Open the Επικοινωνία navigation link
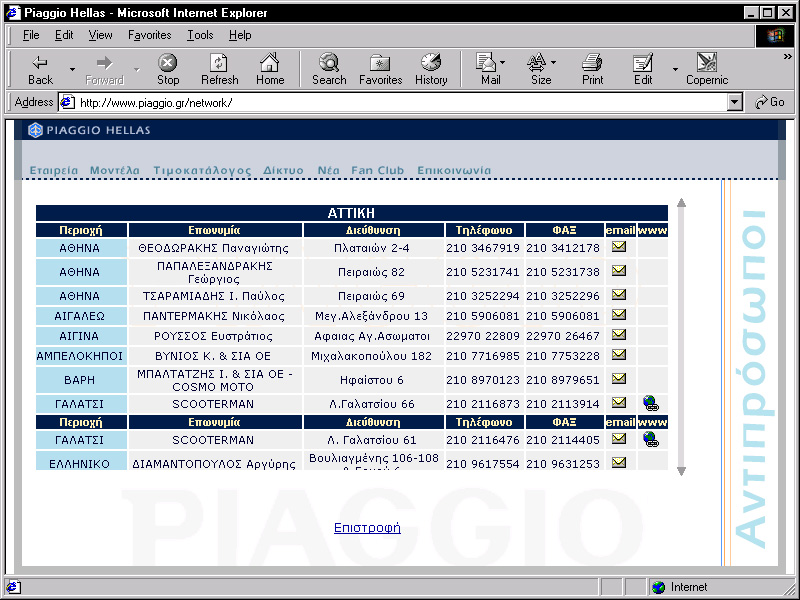Image resolution: width=800 pixels, height=600 pixels. pos(454,170)
